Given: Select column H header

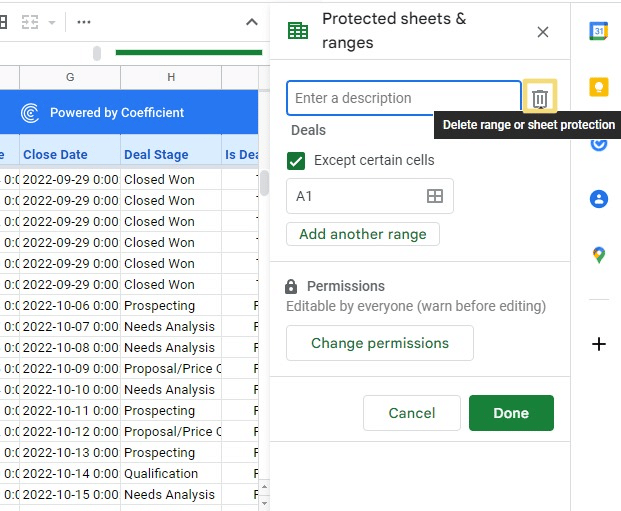Looking at the screenshot, I should (171, 77).
